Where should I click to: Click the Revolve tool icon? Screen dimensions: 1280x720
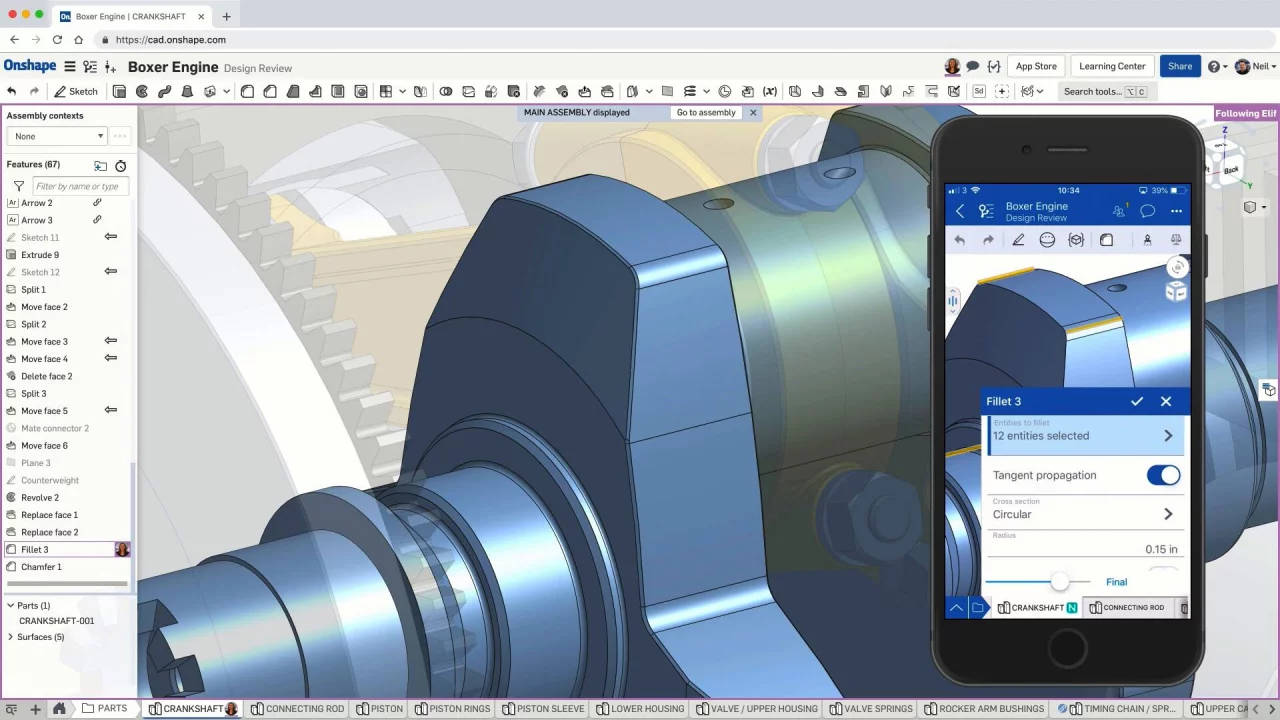click(x=140, y=91)
